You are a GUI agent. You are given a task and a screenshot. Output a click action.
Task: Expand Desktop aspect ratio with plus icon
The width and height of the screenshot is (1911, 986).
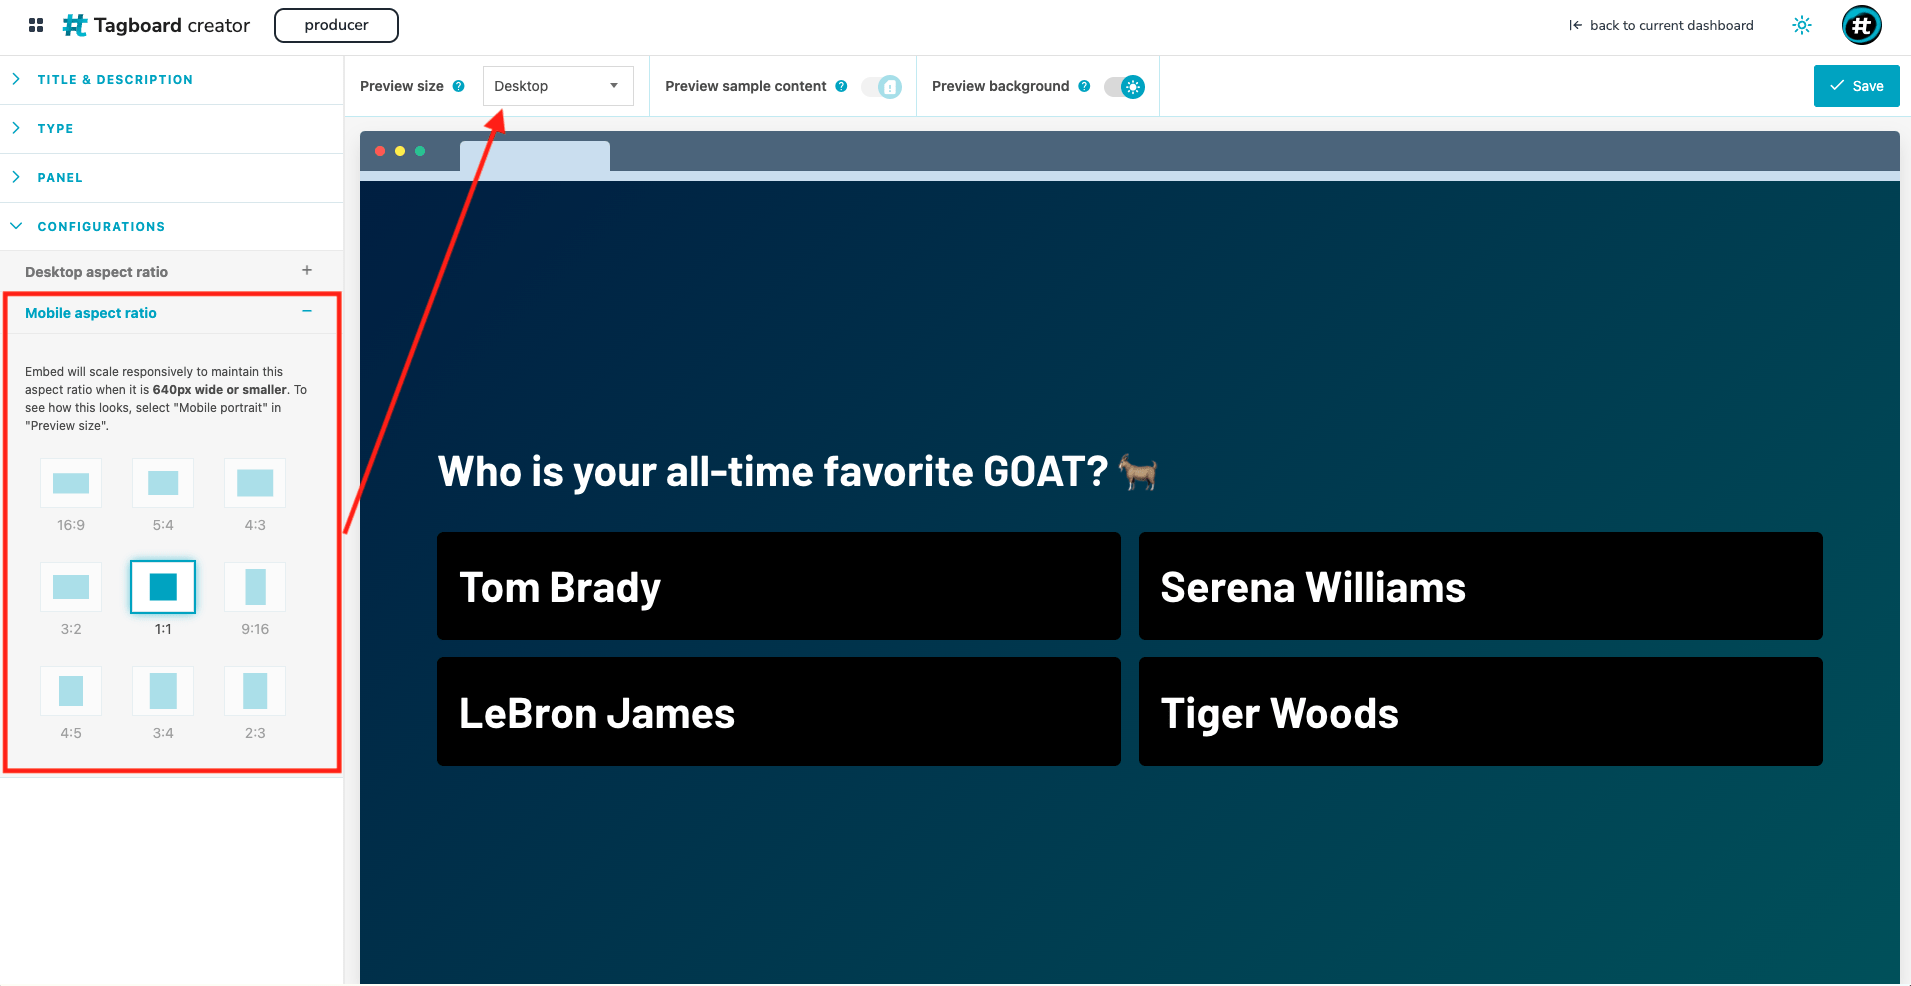coord(307,270)
